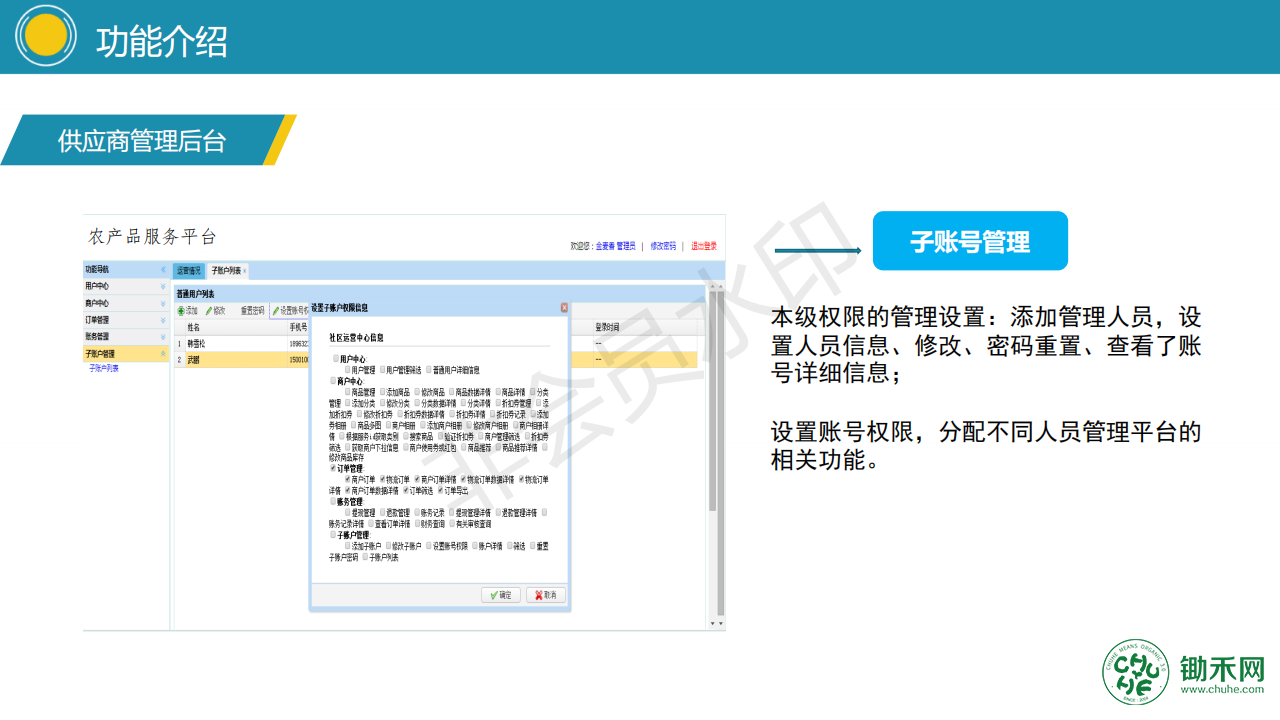Select the 韩雪松 table row
Image resolution: width=1280 pixels, height=720 pixels.
pos(436,344)
